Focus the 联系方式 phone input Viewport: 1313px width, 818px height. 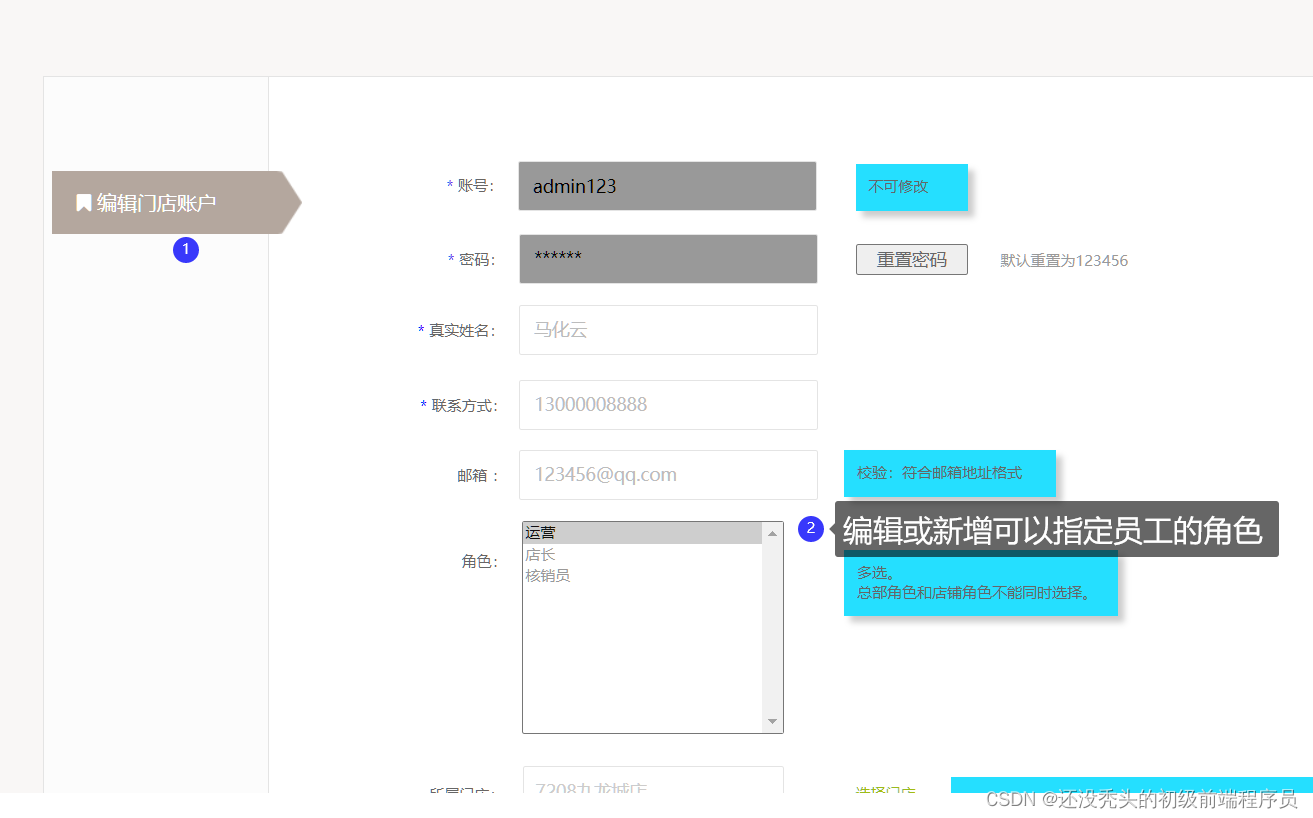click(x=668, y=405)
